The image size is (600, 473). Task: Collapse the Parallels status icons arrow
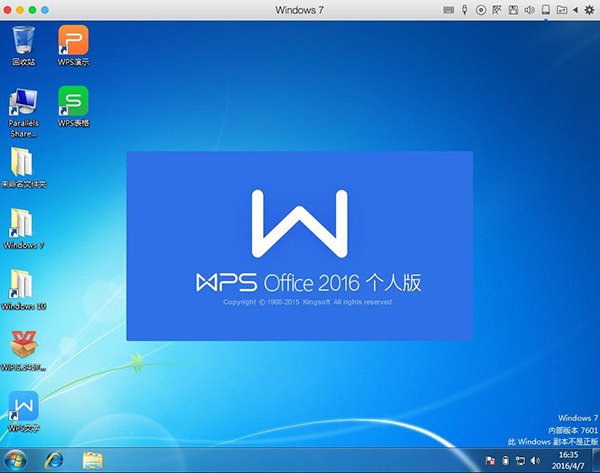click(x=575, y=10)
